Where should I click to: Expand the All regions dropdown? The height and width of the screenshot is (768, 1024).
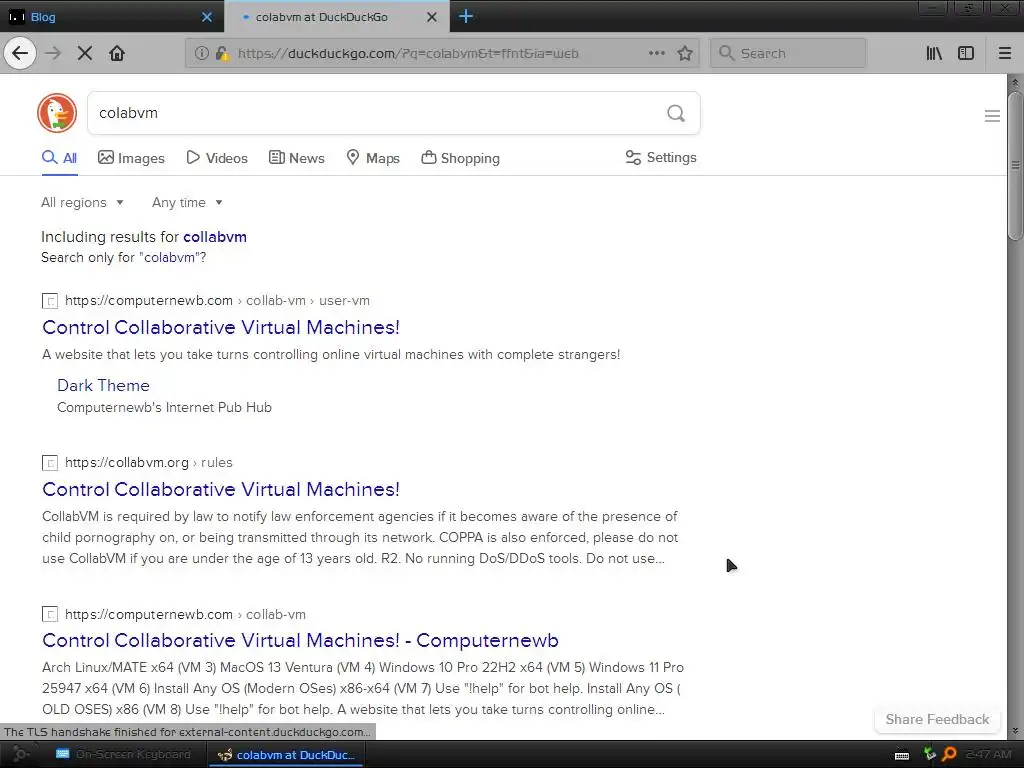[x=82, y=202]
